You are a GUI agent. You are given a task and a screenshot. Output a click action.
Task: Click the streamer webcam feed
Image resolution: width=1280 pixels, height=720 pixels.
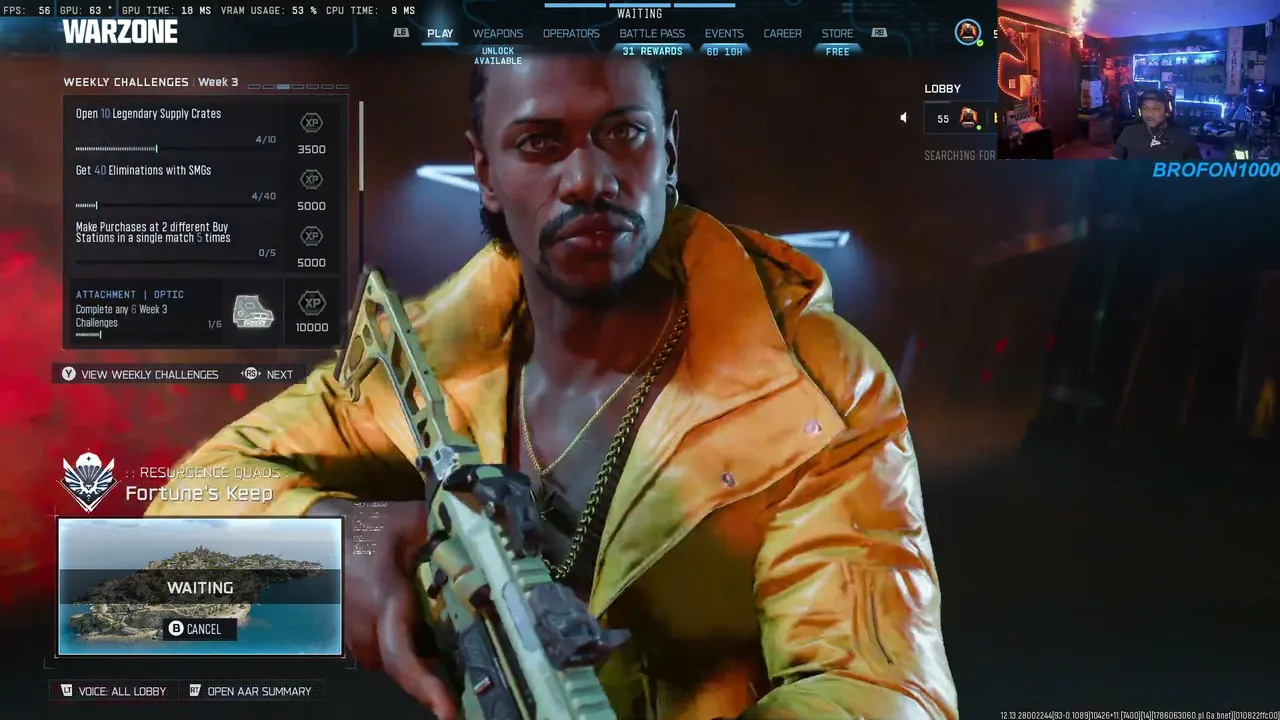click(x=1139, y=80)
